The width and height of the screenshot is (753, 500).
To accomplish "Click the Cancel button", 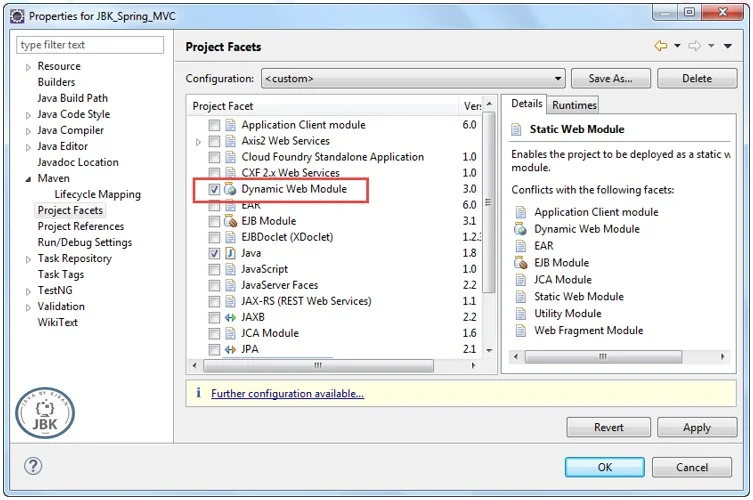I will [692, 467].
